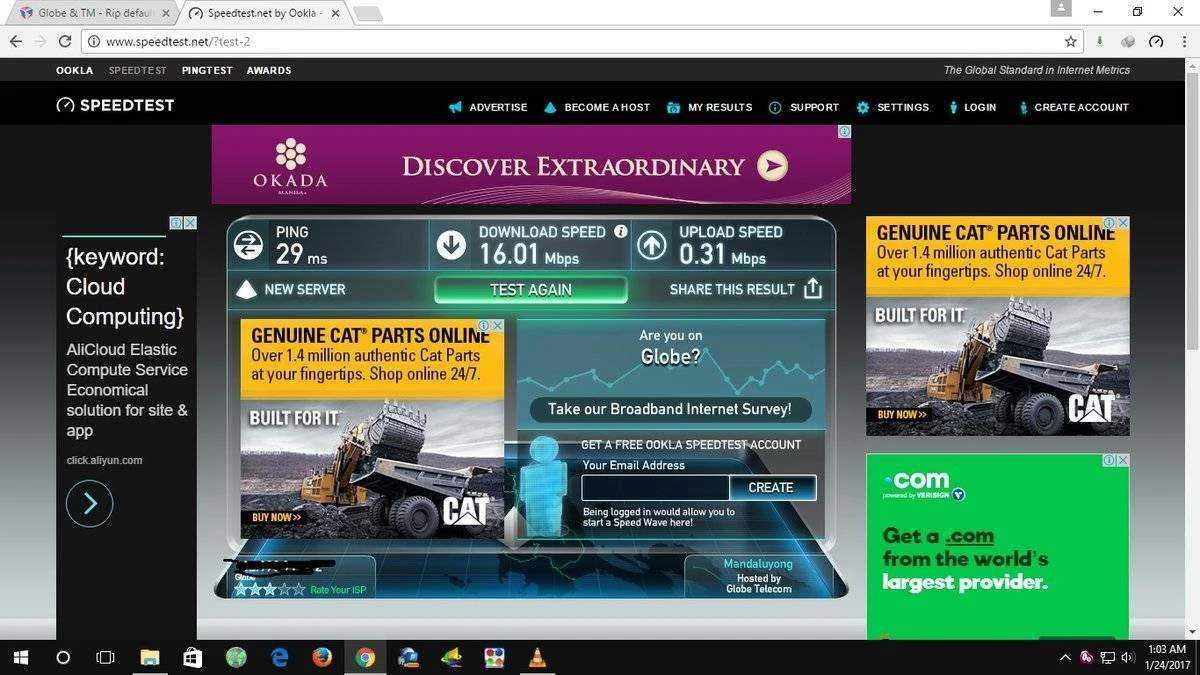Click the Advertise megaphone icon
This screenshot has width=1200, height=675.
[455, 107]
